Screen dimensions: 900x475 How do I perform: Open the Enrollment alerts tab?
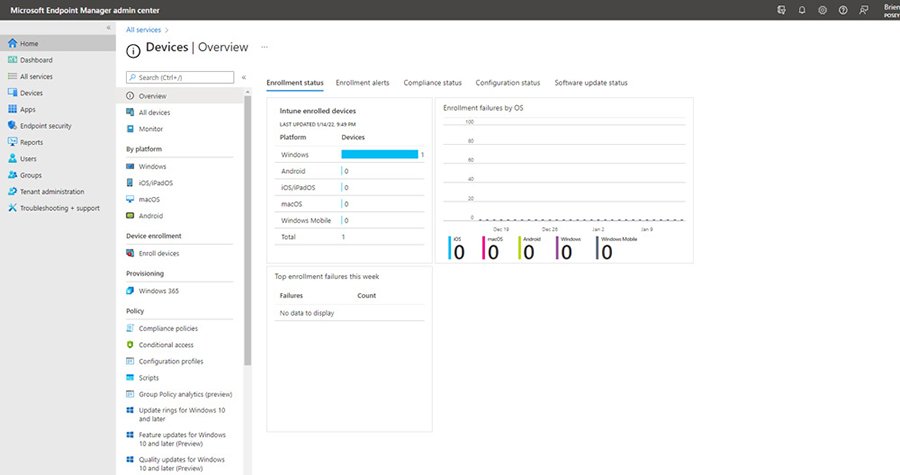pos(363,82)
